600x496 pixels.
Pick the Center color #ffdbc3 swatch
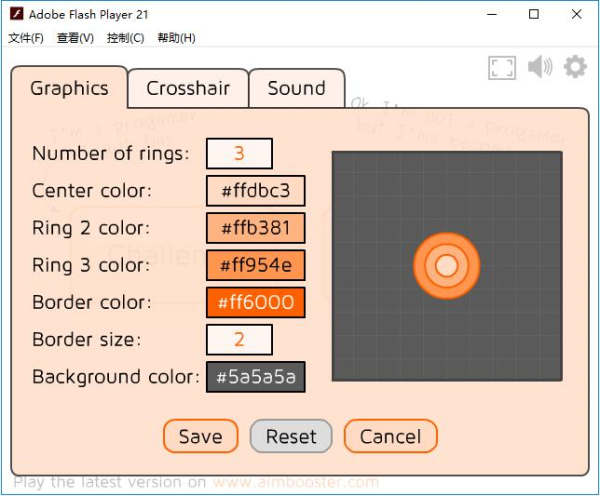(x=255, y=190)
